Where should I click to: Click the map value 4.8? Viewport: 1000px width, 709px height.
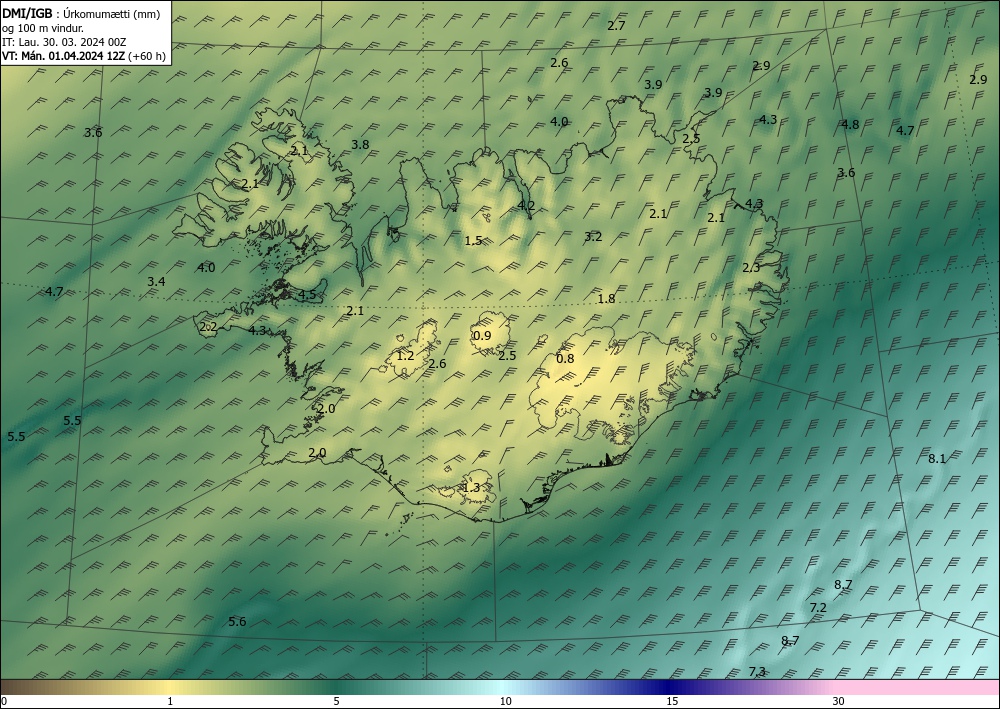(x=850, y=125)
